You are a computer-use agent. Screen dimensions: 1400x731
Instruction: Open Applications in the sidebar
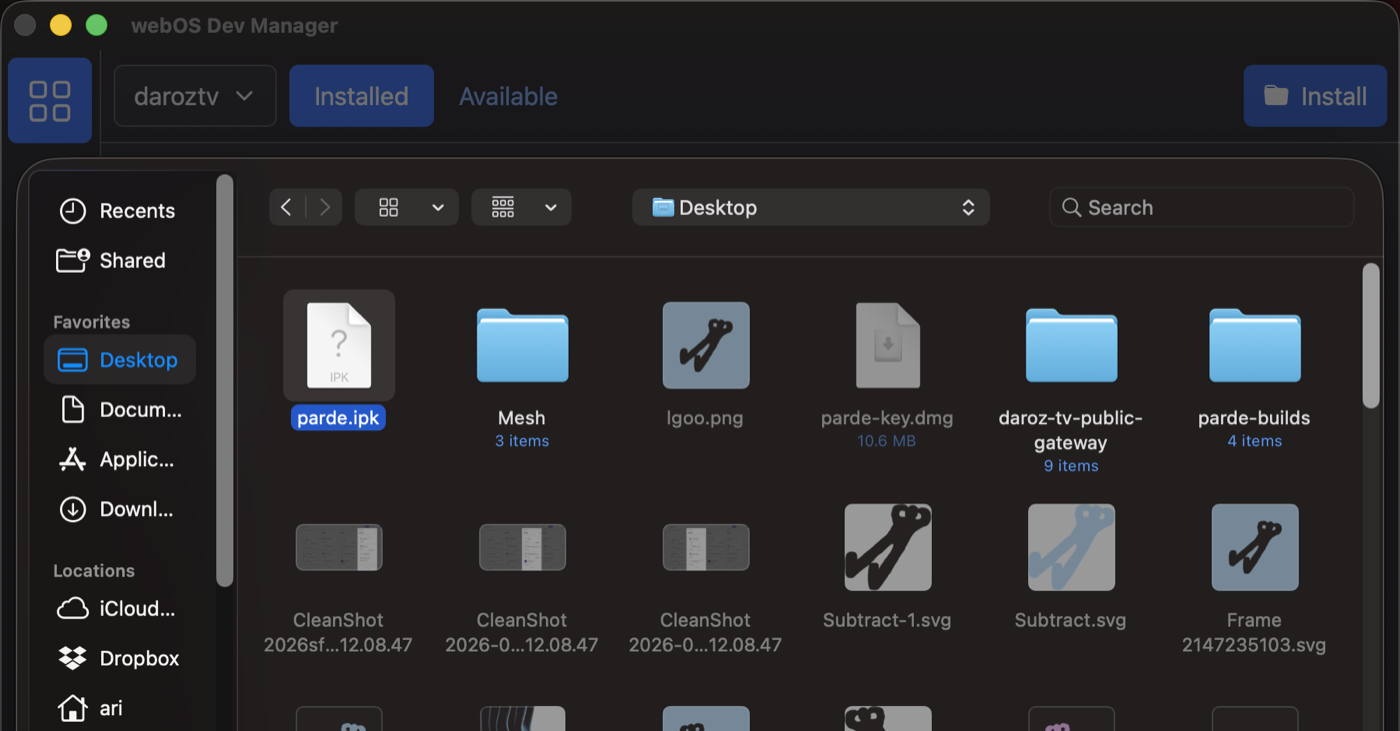(120, 460)
